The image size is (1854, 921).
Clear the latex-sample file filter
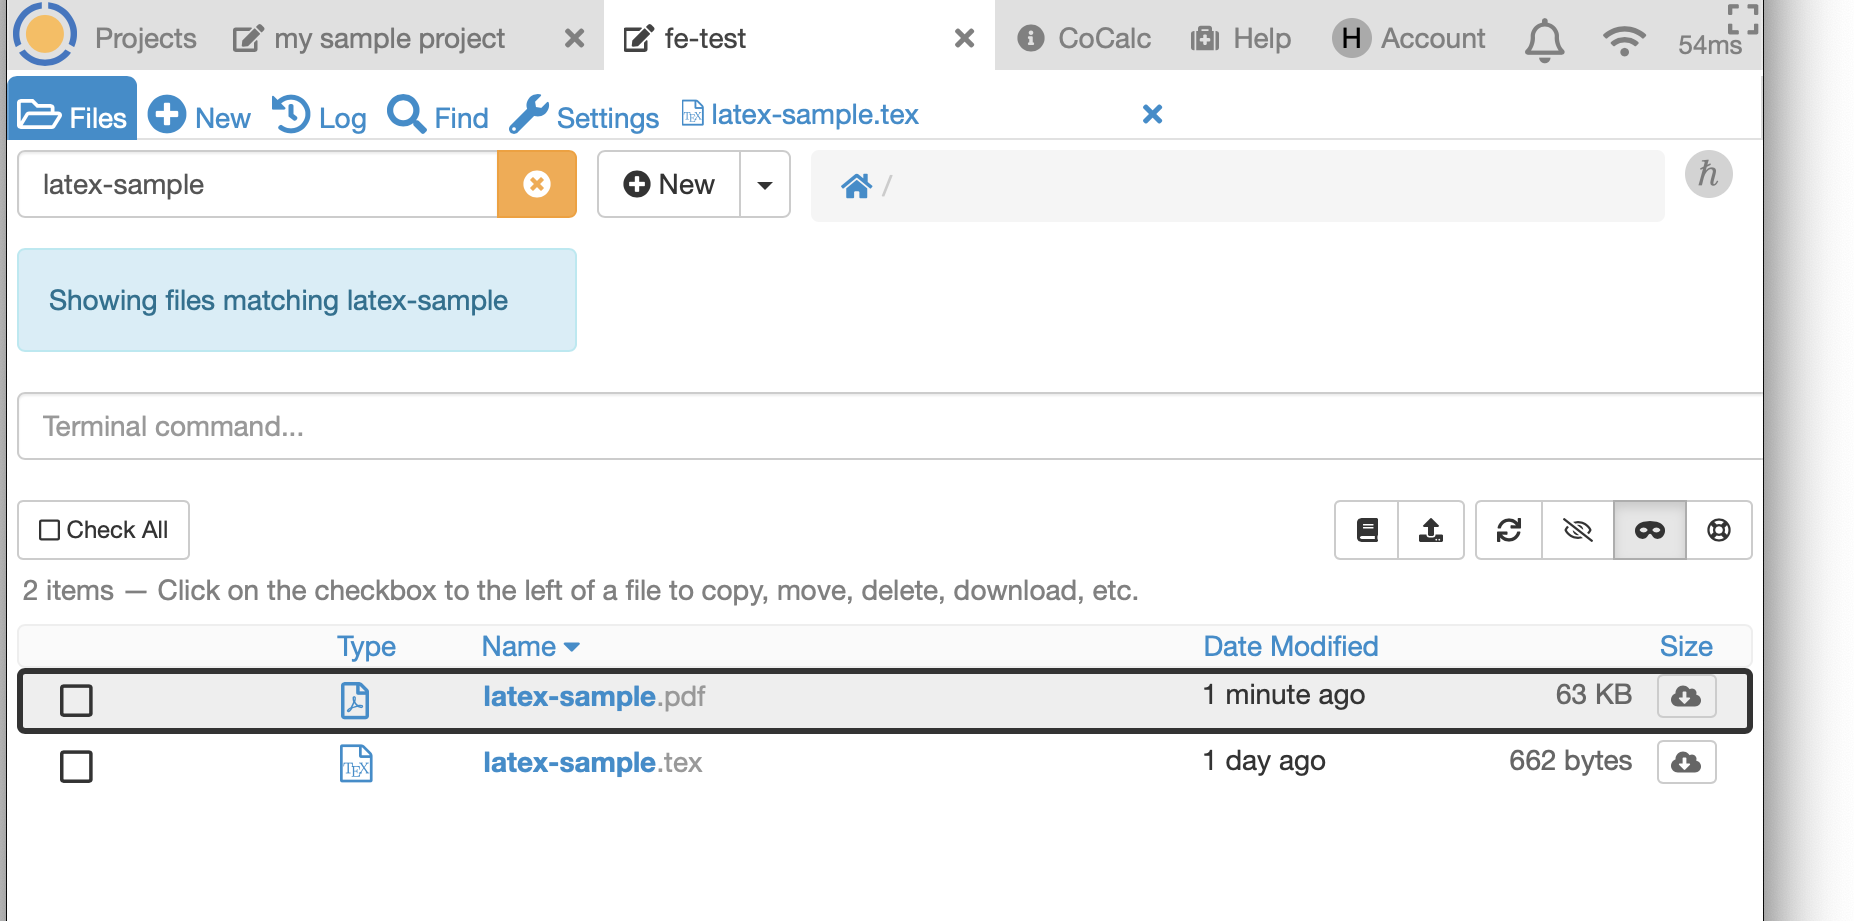point(537,184)
